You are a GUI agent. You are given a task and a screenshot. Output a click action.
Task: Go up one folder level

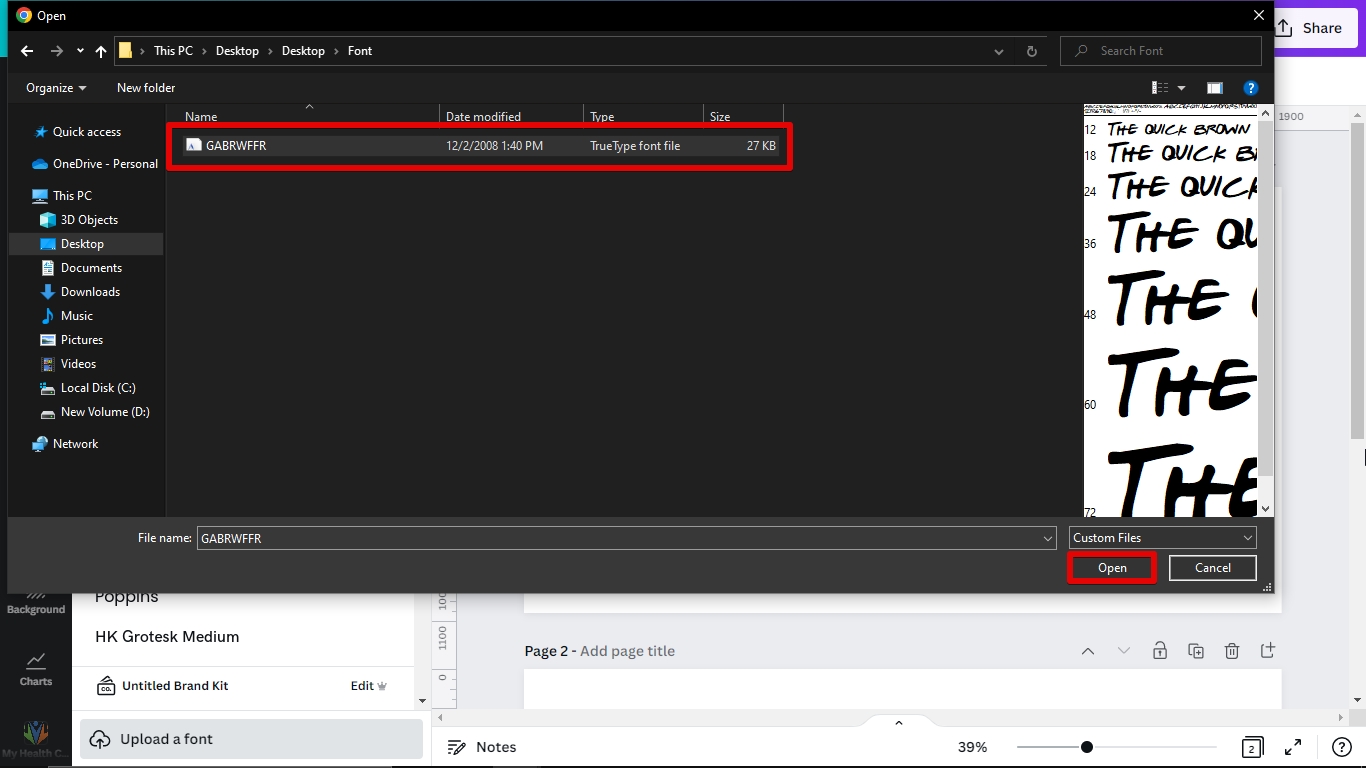101,51
